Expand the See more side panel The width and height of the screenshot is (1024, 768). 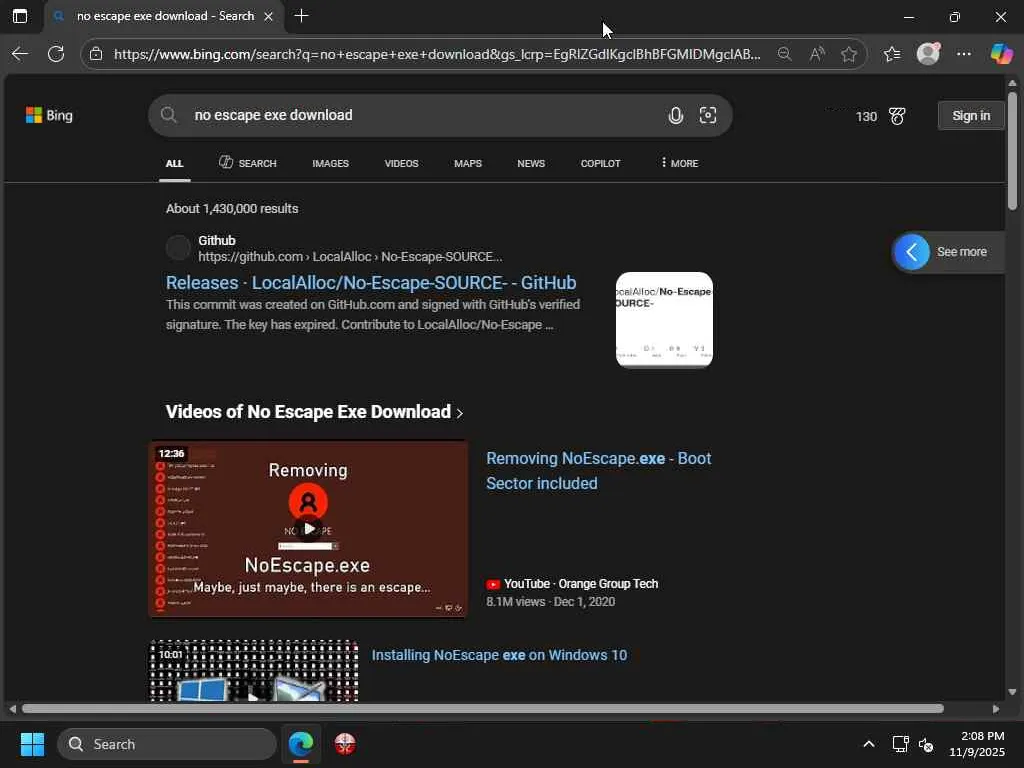pos(948,252)
